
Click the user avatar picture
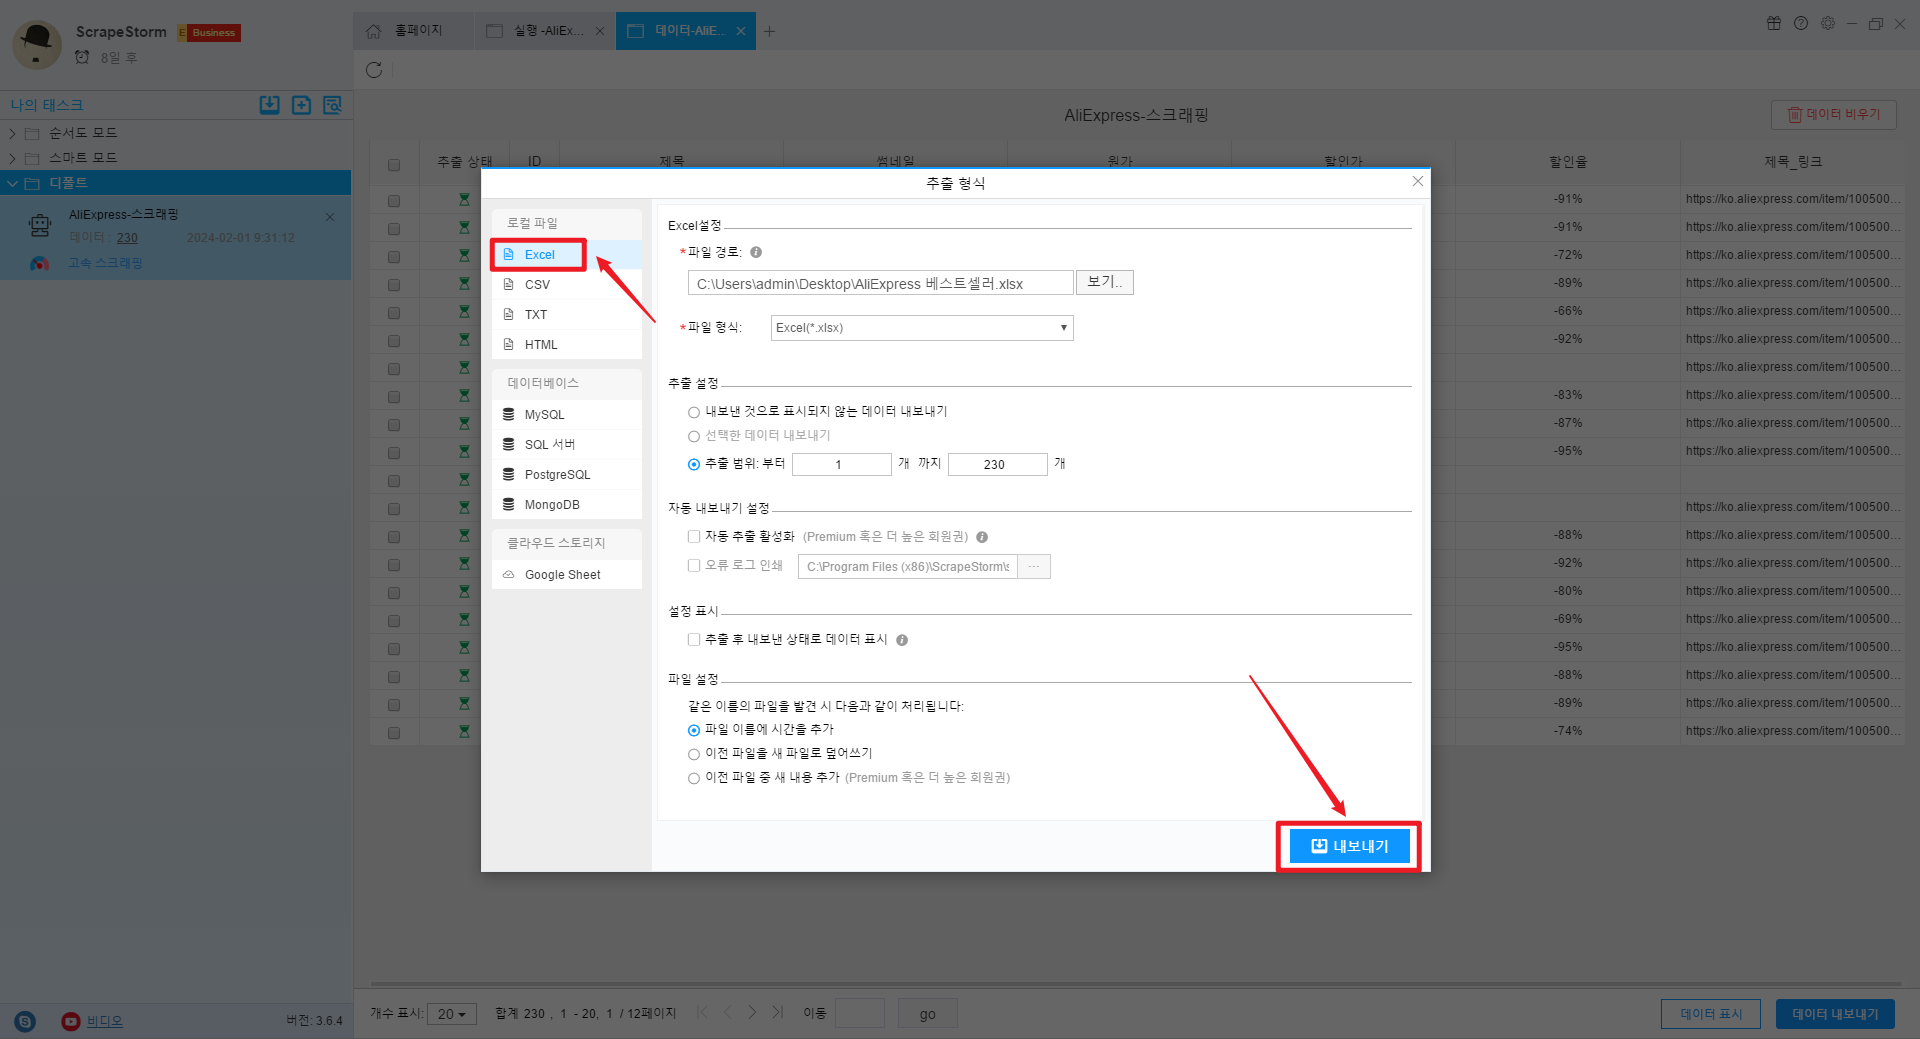(37, 45)
